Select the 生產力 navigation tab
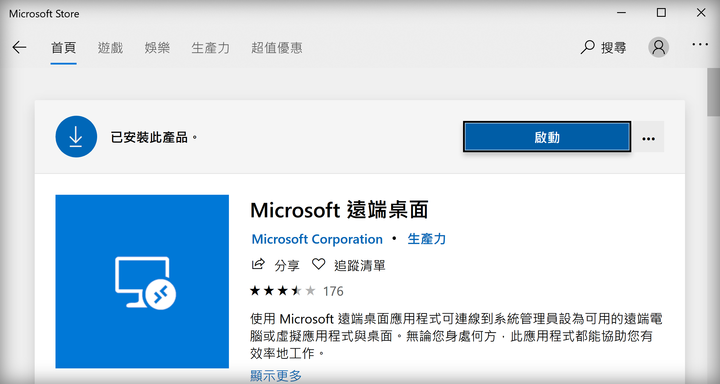Viewport: 720px width, 384px height. tap(210, 48)
